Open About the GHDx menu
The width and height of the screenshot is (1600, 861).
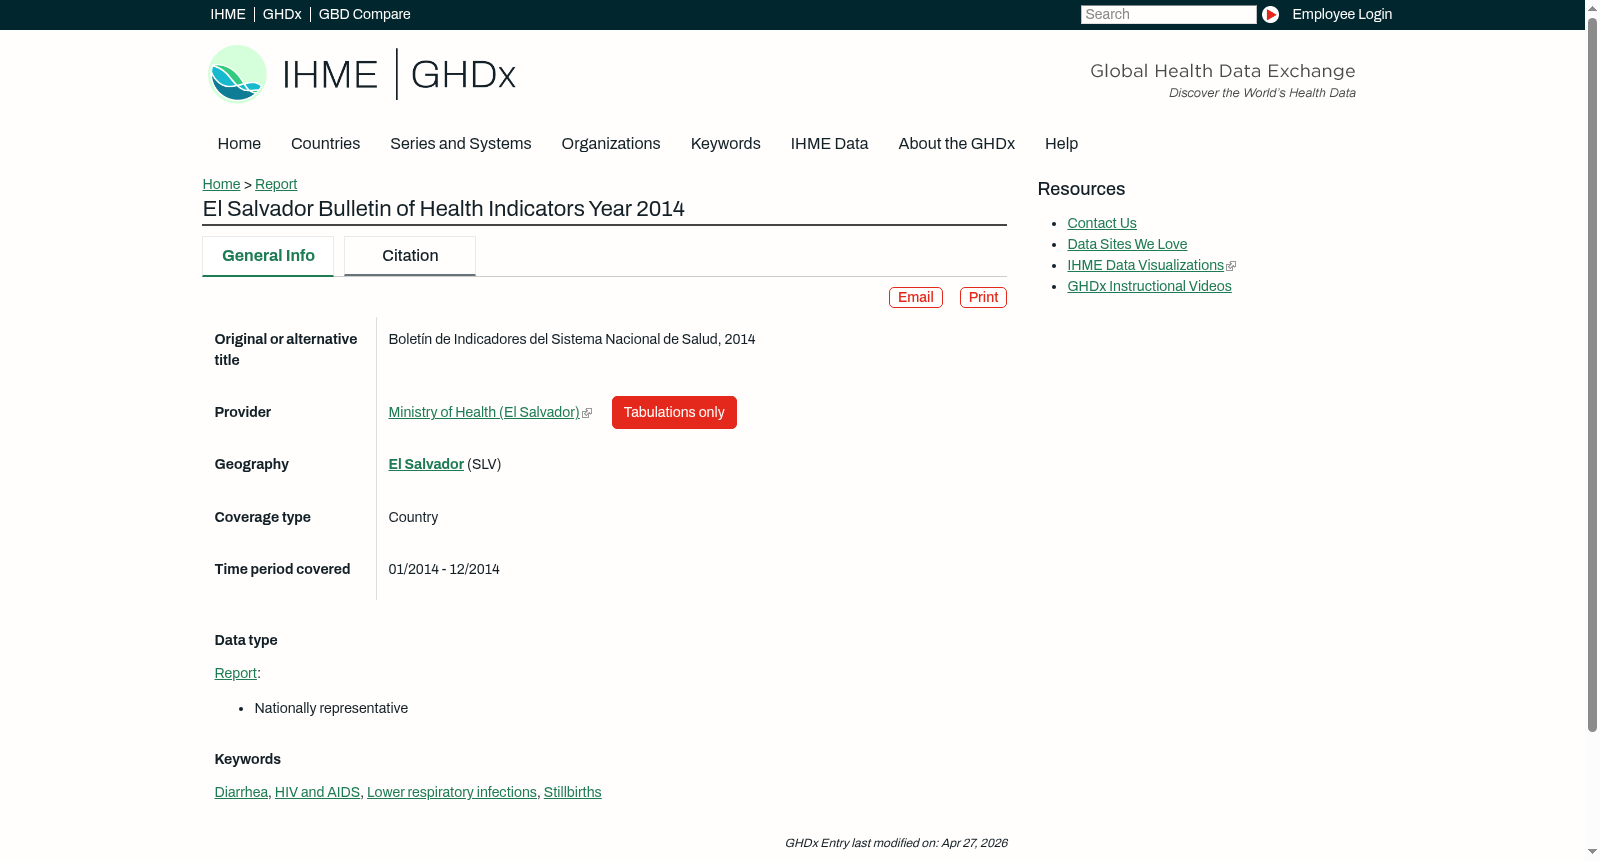pos(956,144)
